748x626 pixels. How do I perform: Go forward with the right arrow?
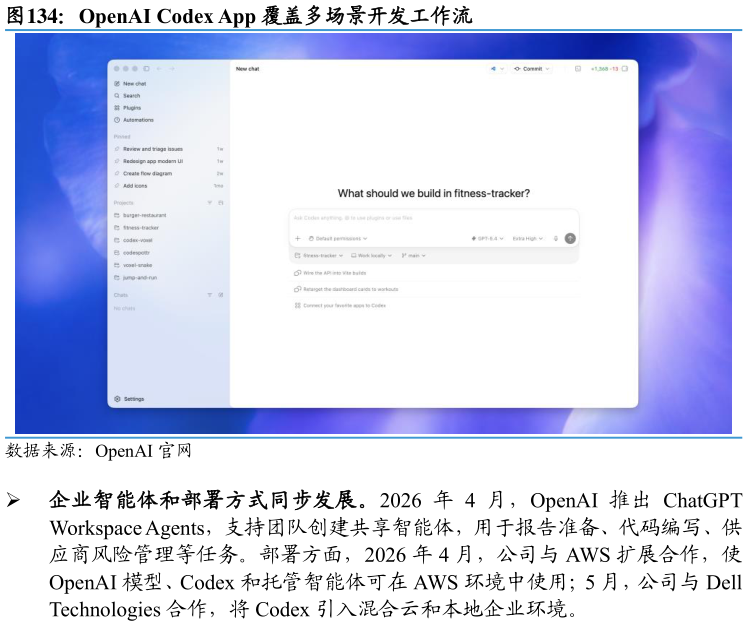tap(172, 69)
